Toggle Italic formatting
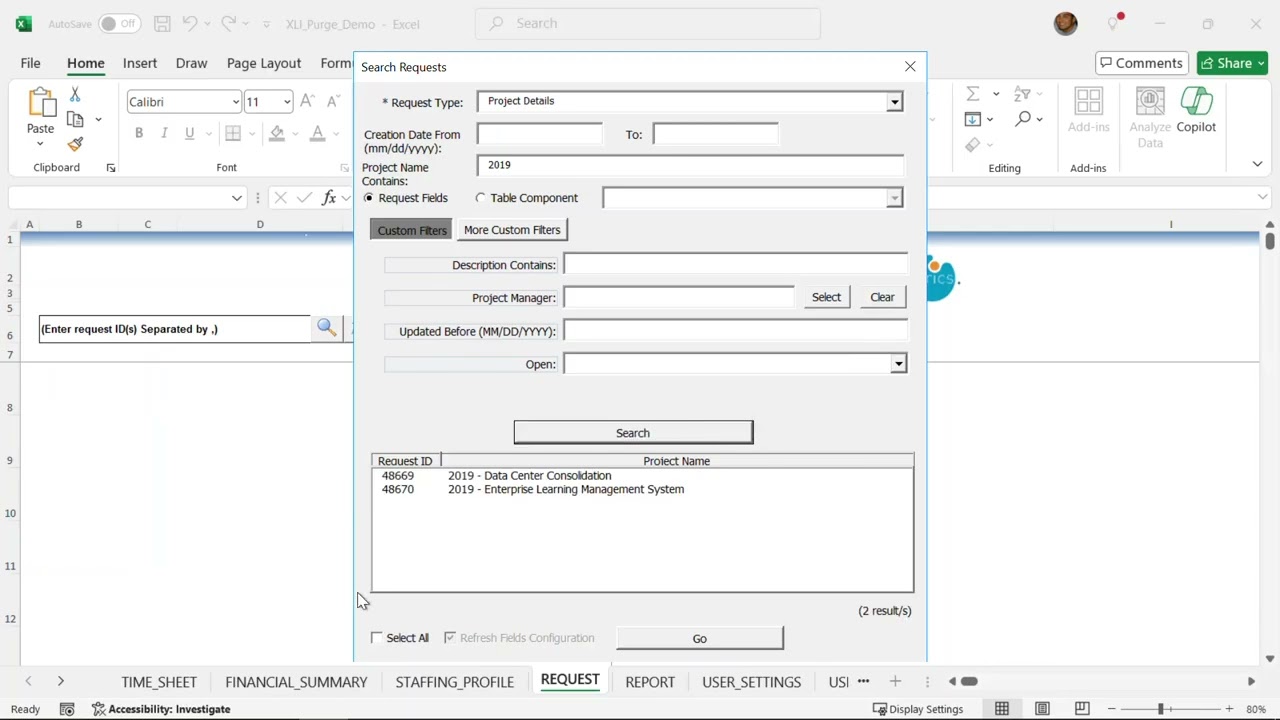 tap(164, 133)
